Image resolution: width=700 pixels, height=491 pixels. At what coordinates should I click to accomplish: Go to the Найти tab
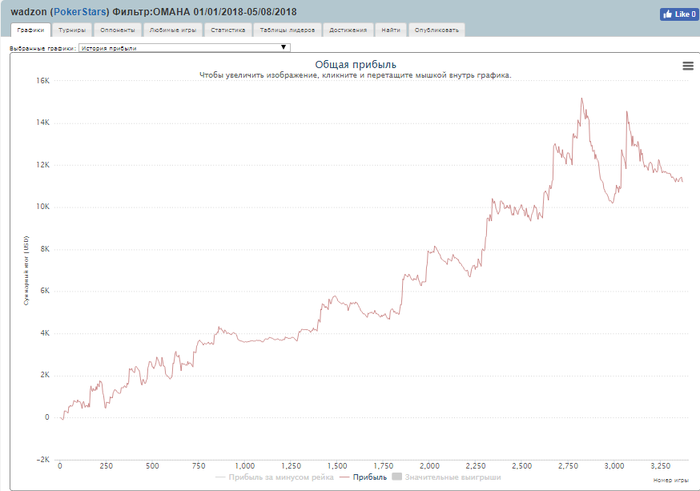pyautogui.click(x=391, y=30)
